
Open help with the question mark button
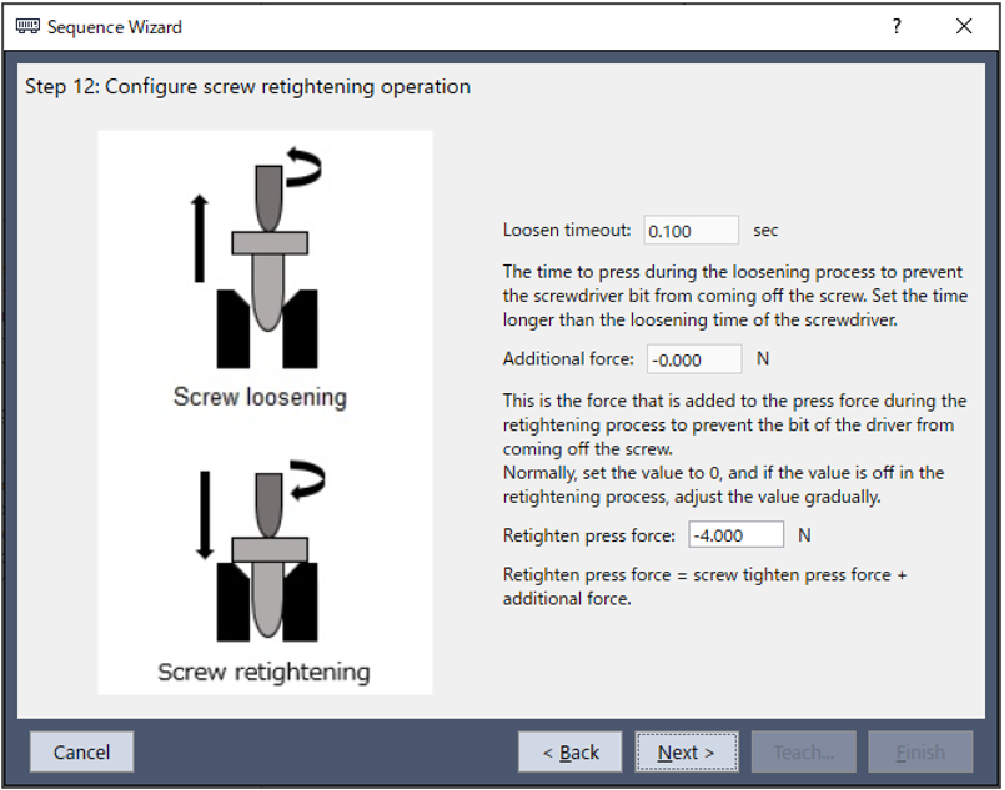tap(897, 27)
